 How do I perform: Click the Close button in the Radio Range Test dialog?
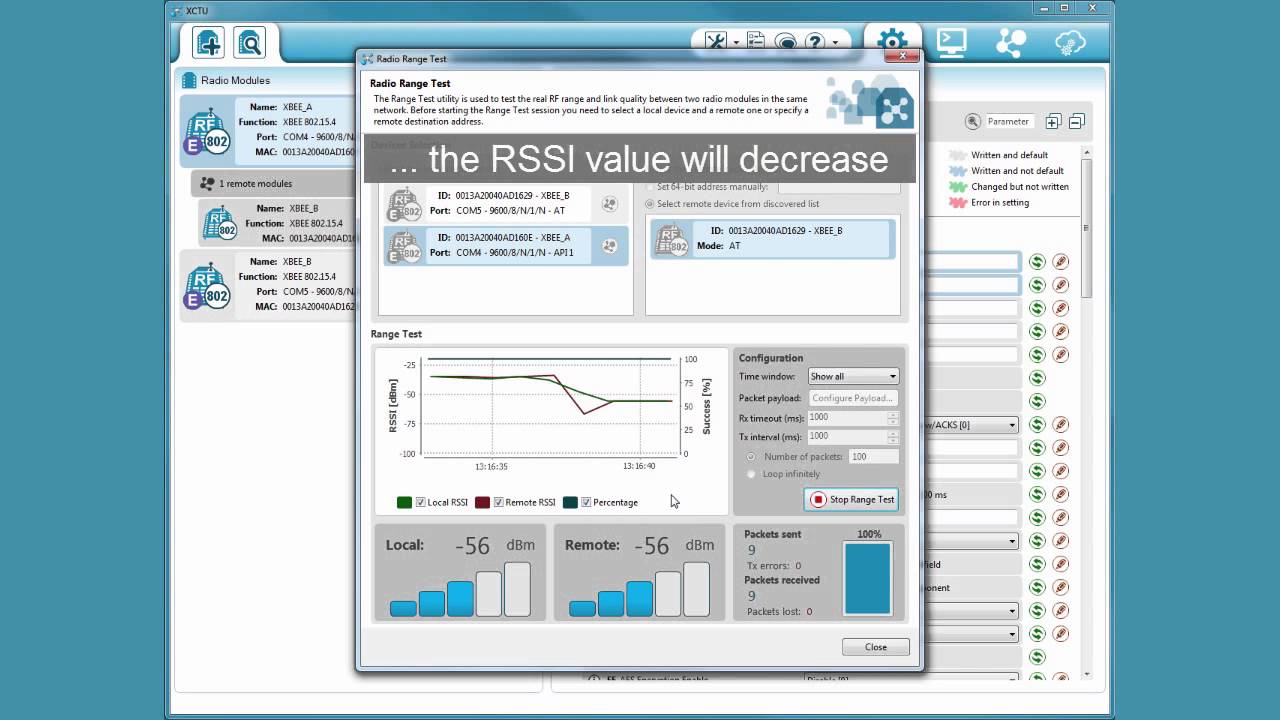(876, 647)
